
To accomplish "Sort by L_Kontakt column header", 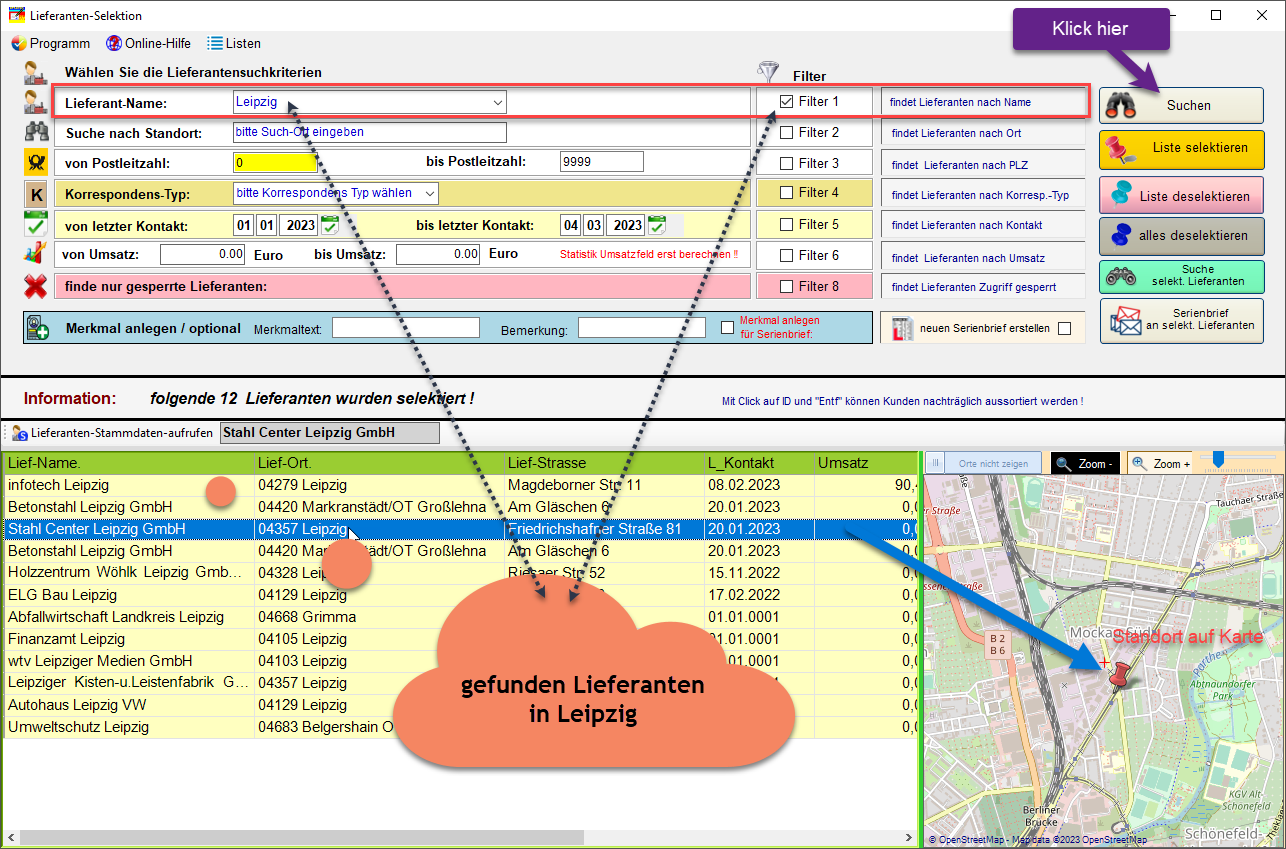I will pyautogui.click(x=760, y=463).
